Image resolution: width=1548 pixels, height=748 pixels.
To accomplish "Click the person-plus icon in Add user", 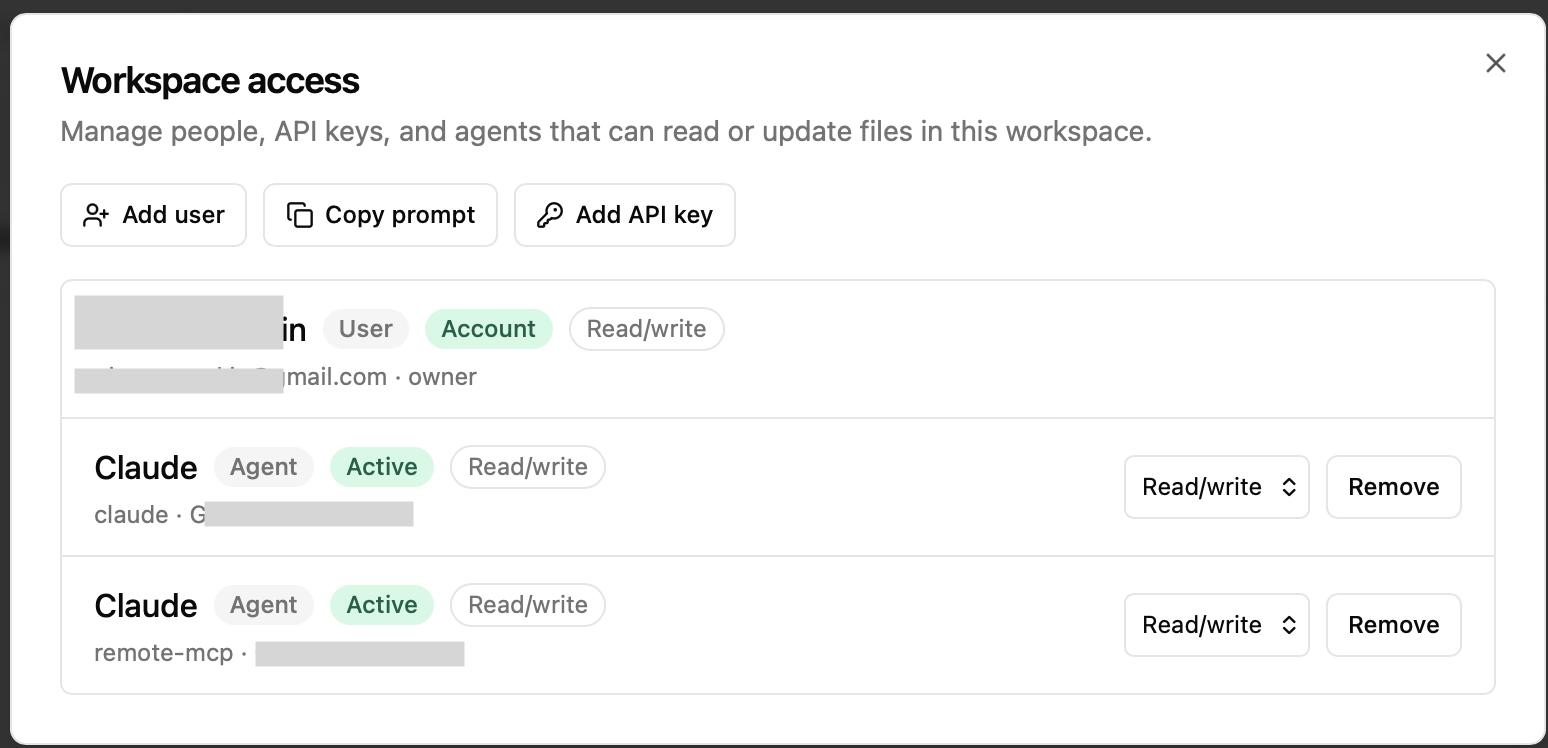I will click(x=96, y=215).
